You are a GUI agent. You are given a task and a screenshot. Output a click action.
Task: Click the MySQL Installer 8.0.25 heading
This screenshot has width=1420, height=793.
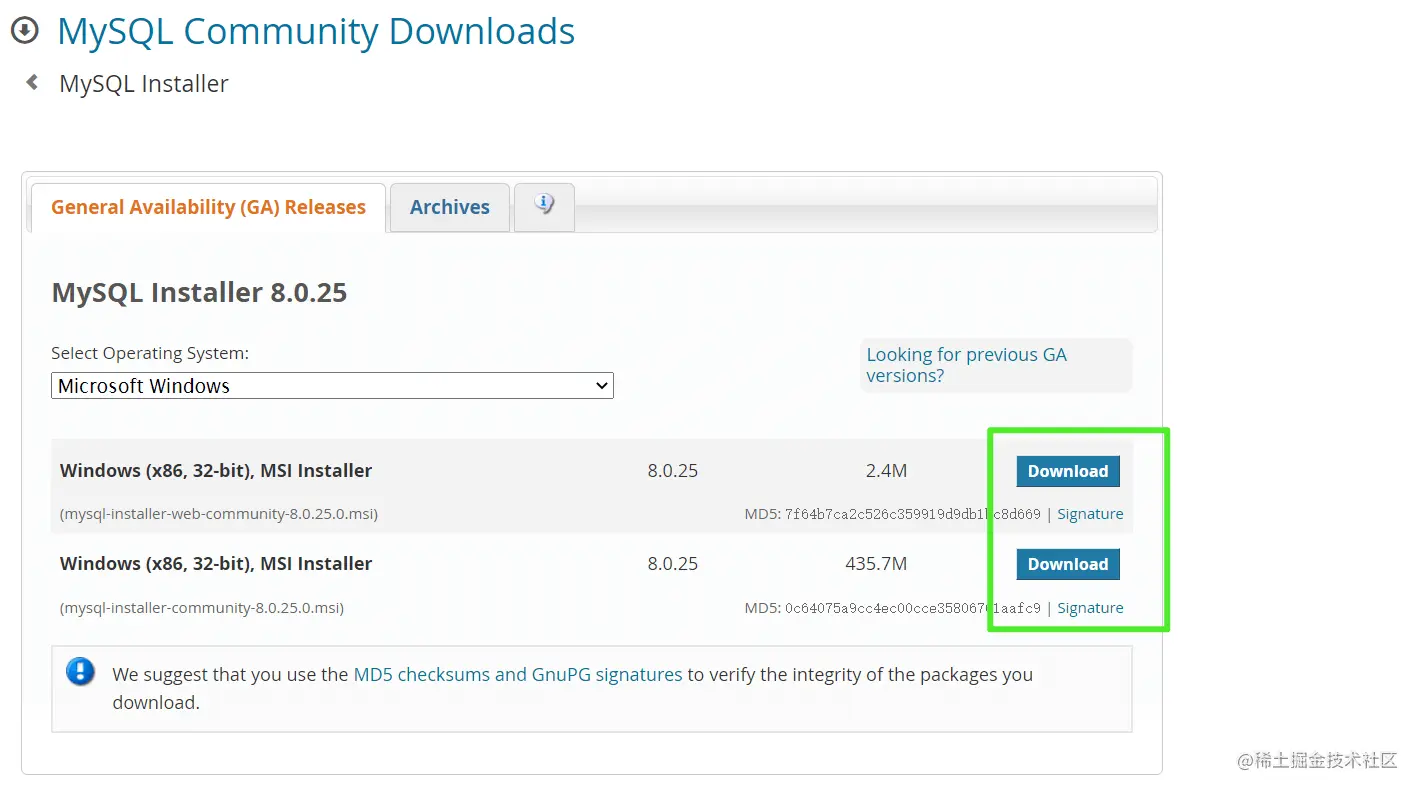pos(199,292)
